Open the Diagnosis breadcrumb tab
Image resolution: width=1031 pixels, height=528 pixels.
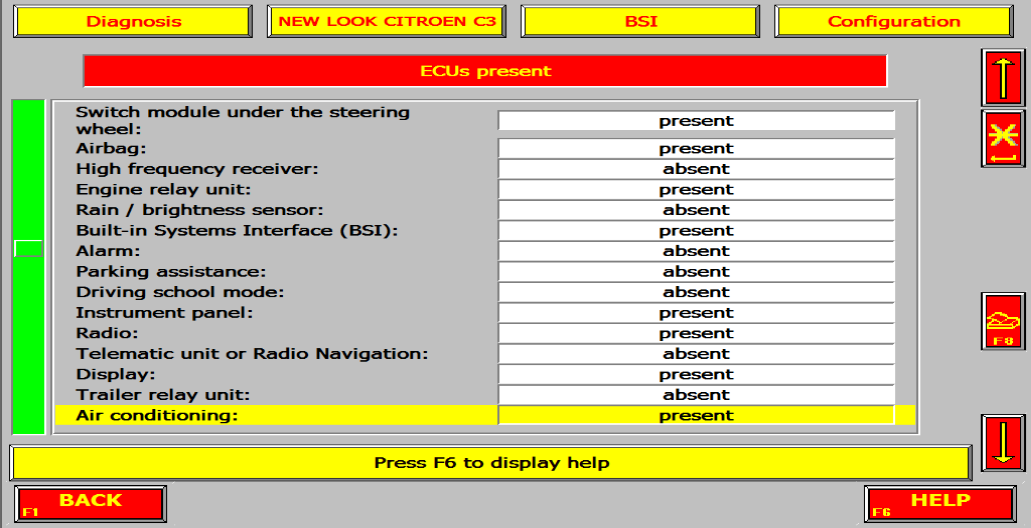coord(133,21)
